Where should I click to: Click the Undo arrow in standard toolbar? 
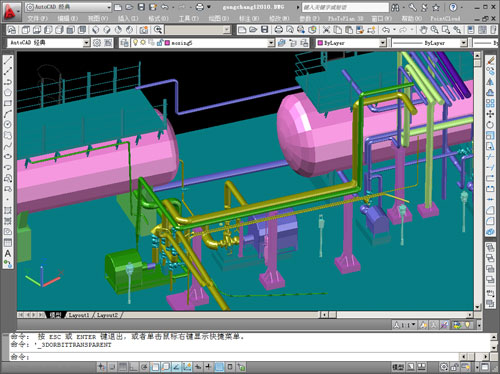(x=386, y=30)
